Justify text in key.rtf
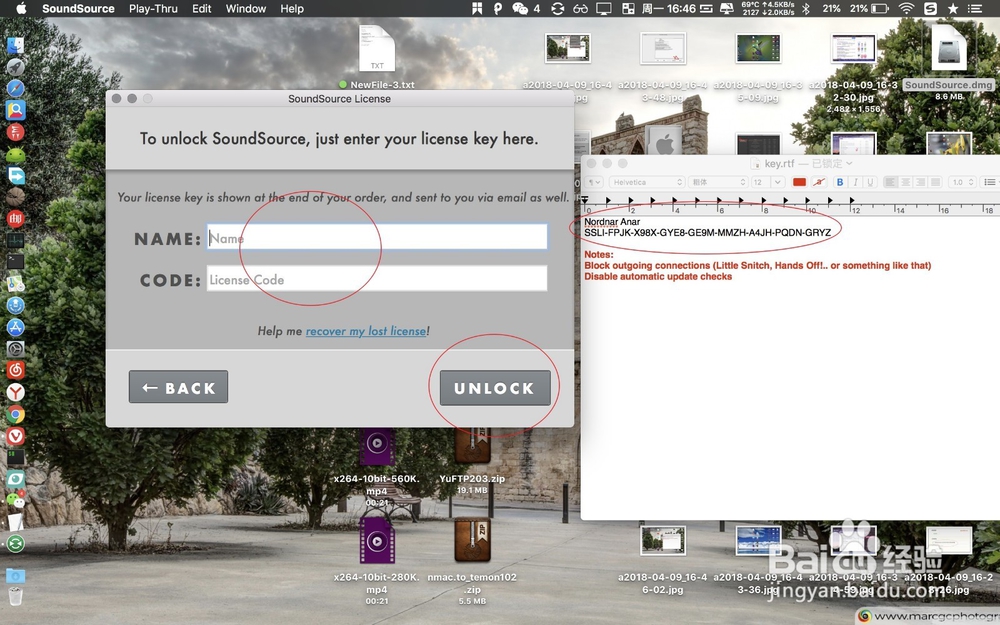This screenshot has height=625, width=1000. [936, 182]
